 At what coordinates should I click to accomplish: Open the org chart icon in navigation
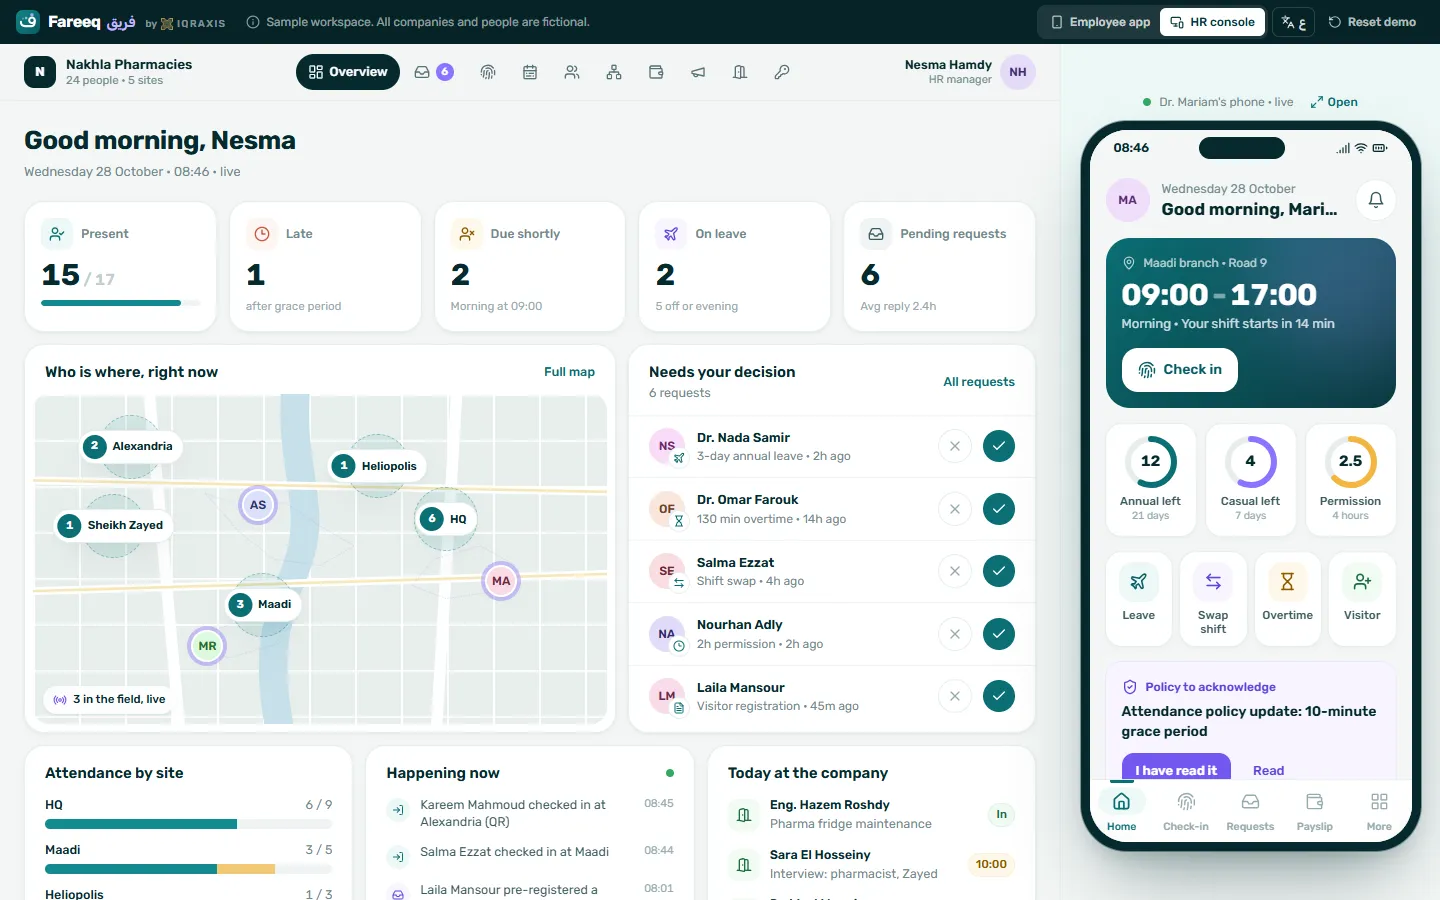[x=614, y=72]
